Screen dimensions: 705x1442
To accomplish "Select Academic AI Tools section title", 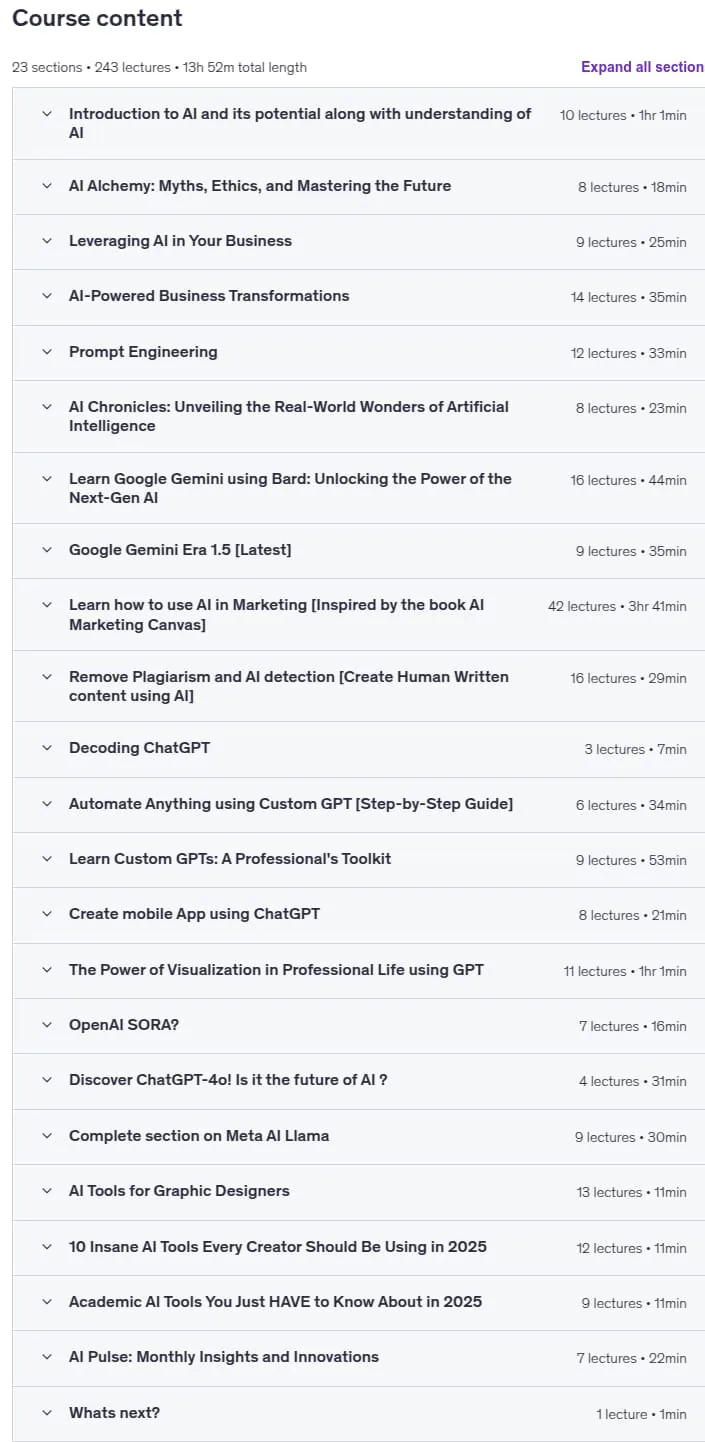I will (x=275, y=1302).
